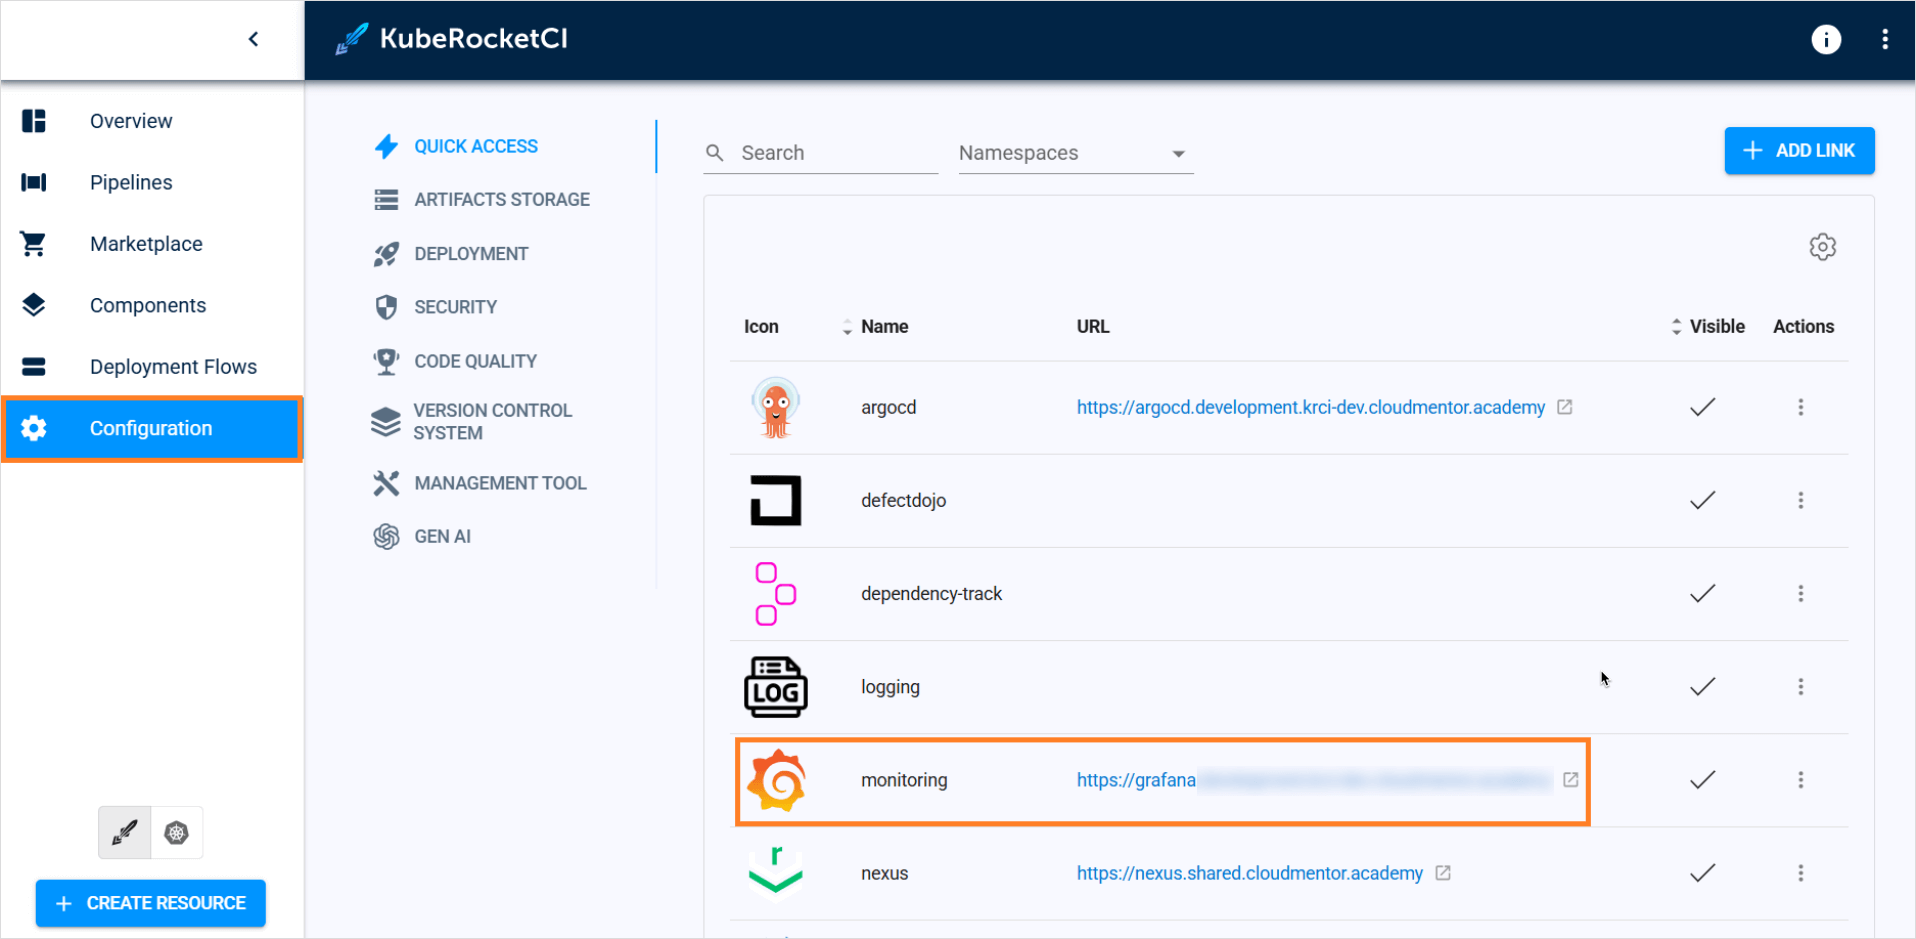1916x939 pixels.
Task: Click the Add Link button
Action: pyautogui.click(x=1798, y=151)
